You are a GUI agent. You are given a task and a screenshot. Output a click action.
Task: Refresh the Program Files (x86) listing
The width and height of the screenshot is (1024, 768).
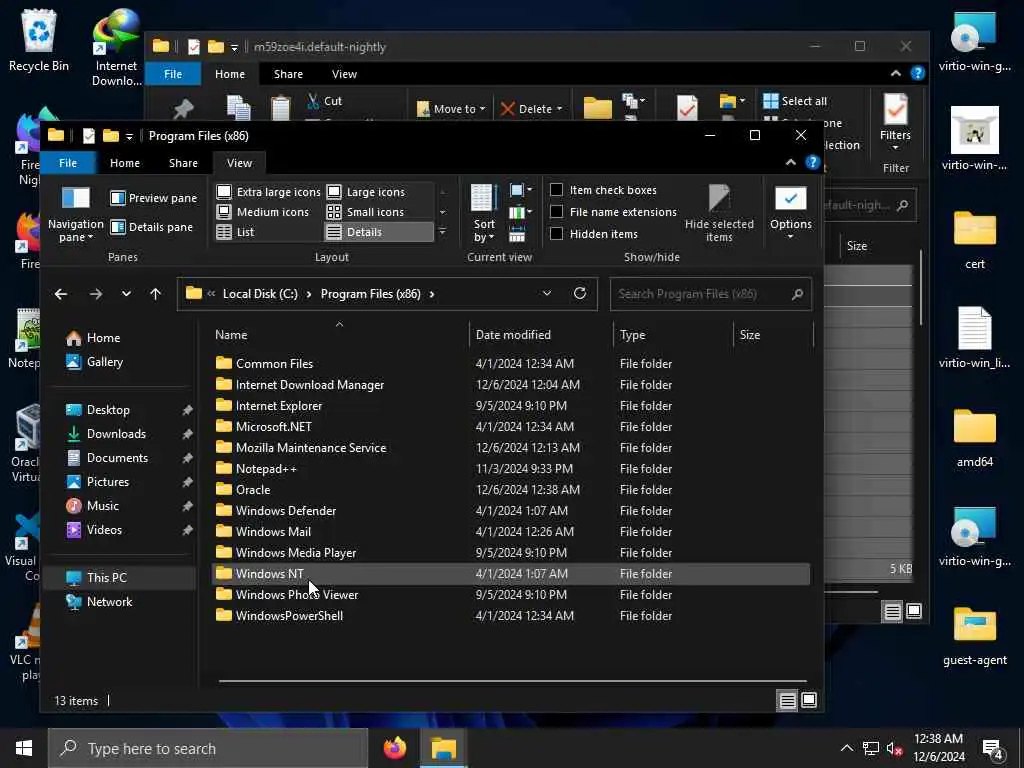(579, 293)
